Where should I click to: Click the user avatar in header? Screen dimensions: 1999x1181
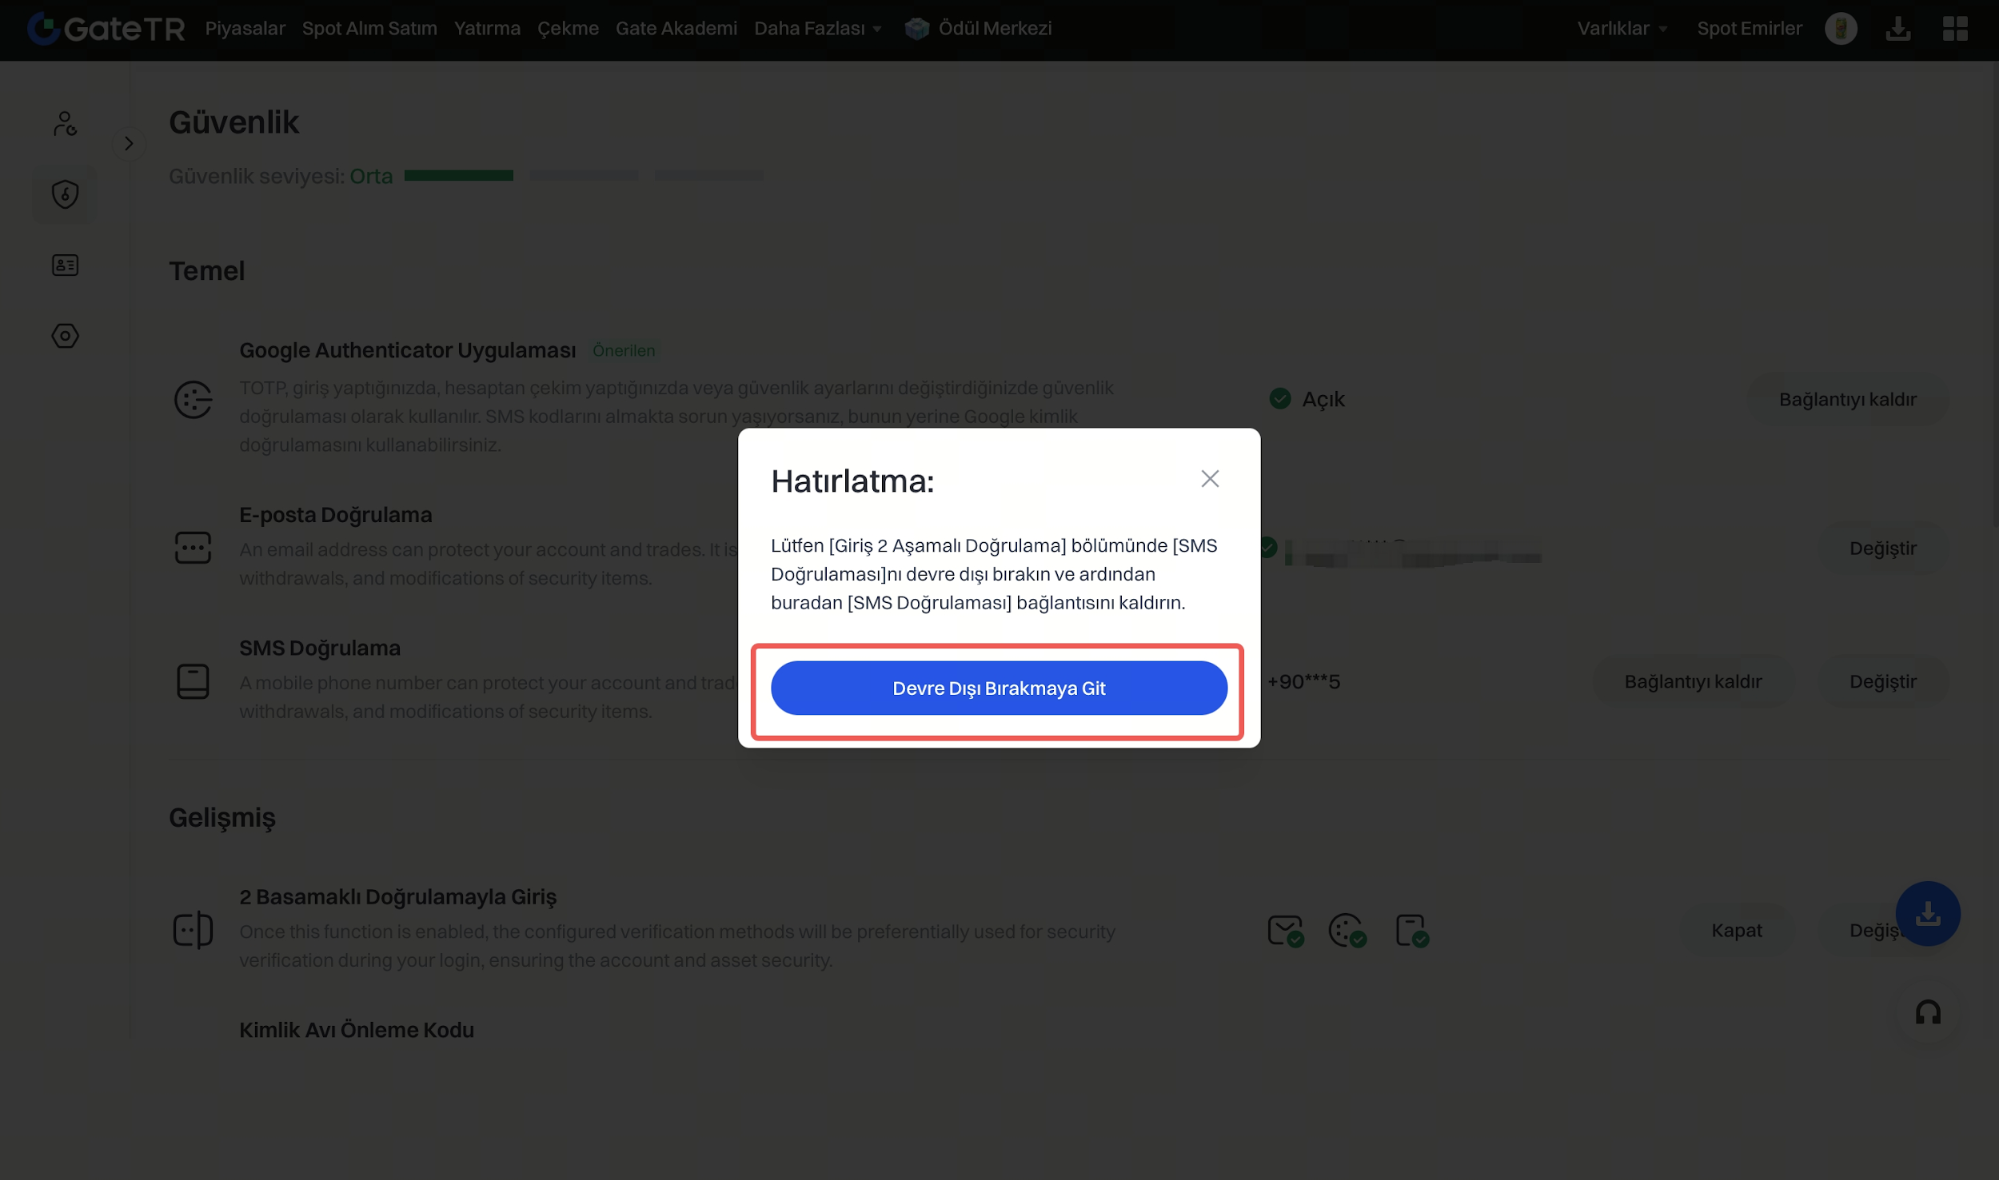point(1840,28)
